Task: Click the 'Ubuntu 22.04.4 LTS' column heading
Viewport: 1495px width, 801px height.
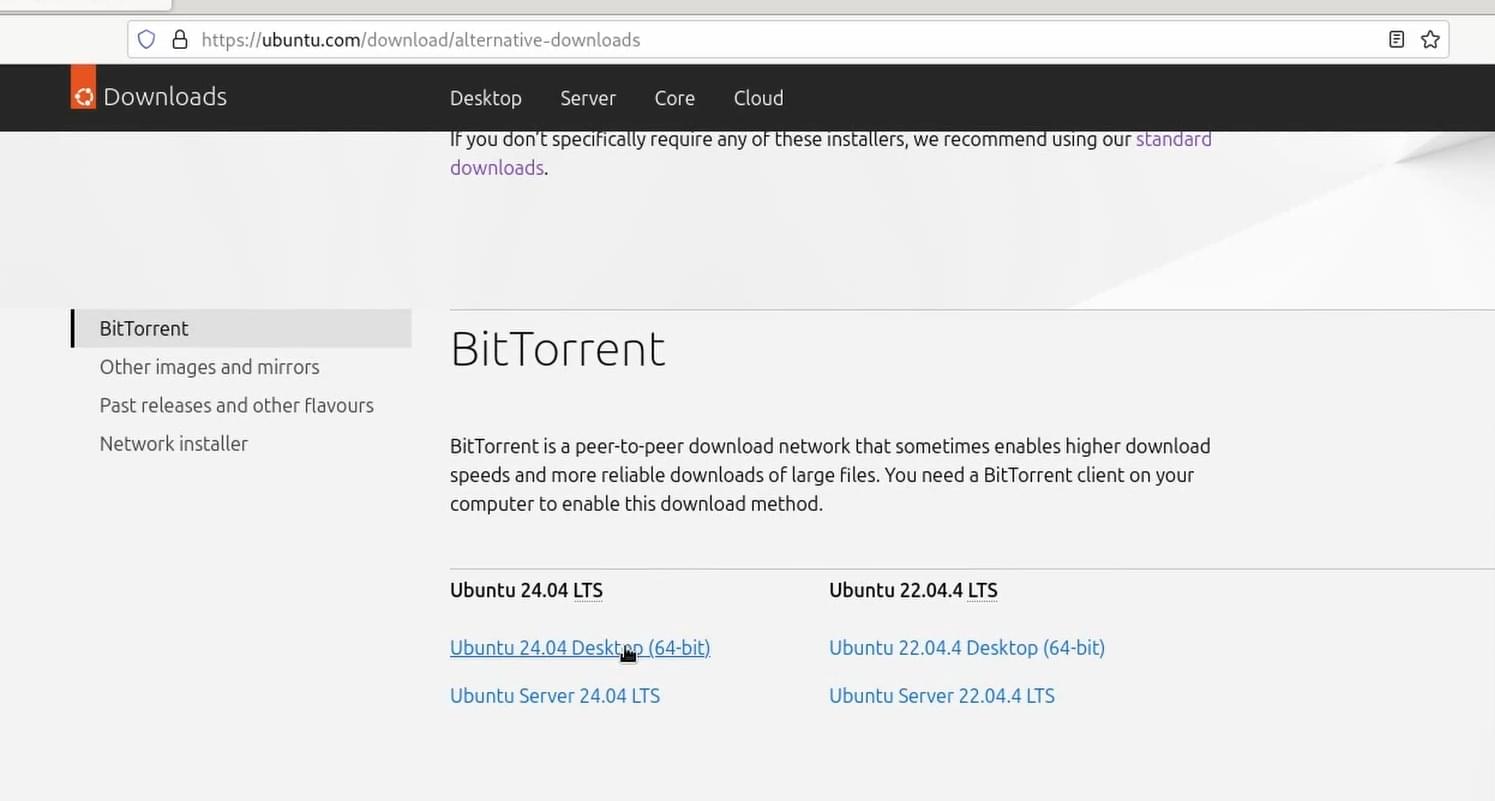Action: pos(913,590)
